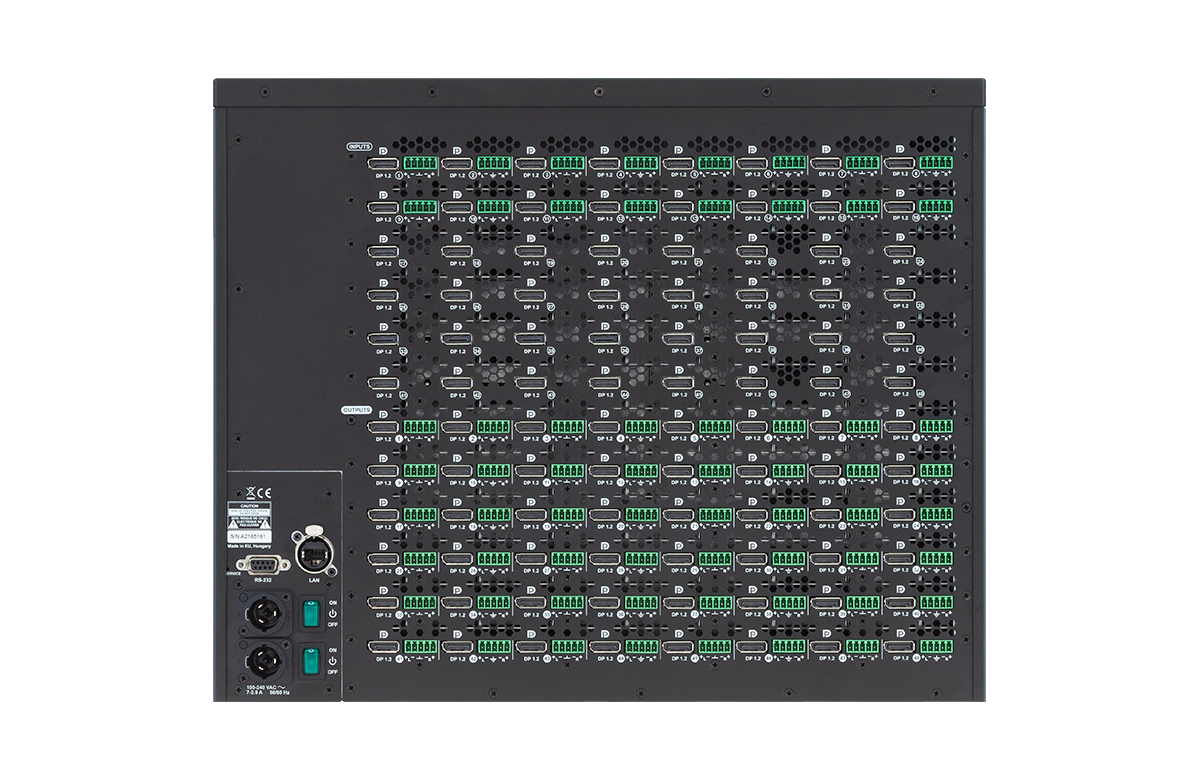Click the RS-232 serial connector
1200x780 pixels.
pyautogui.click(x=263, y=564)
